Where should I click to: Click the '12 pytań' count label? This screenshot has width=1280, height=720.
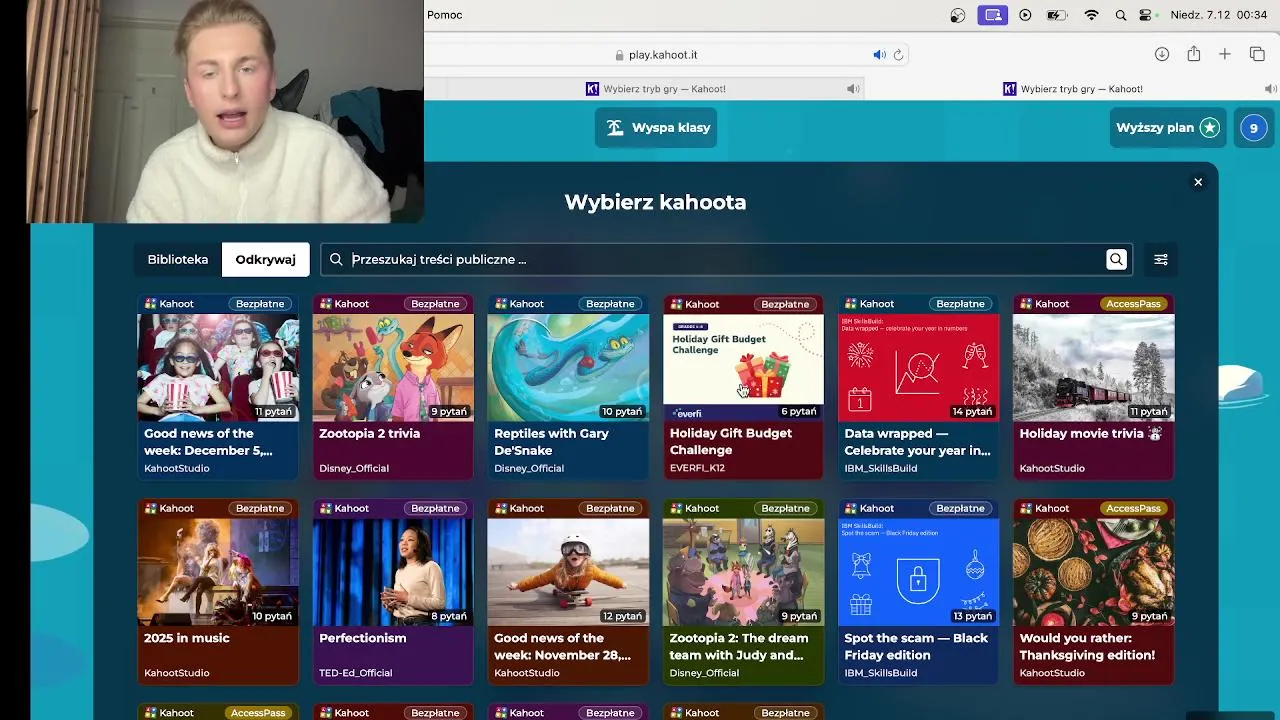(x=622, y=617)
